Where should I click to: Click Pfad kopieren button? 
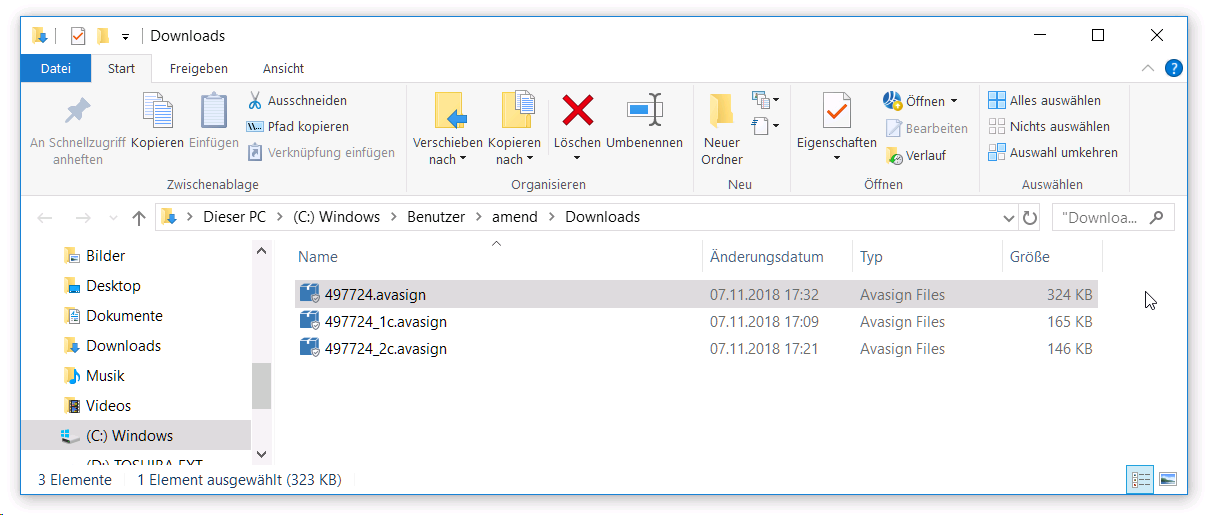point(298,127)
